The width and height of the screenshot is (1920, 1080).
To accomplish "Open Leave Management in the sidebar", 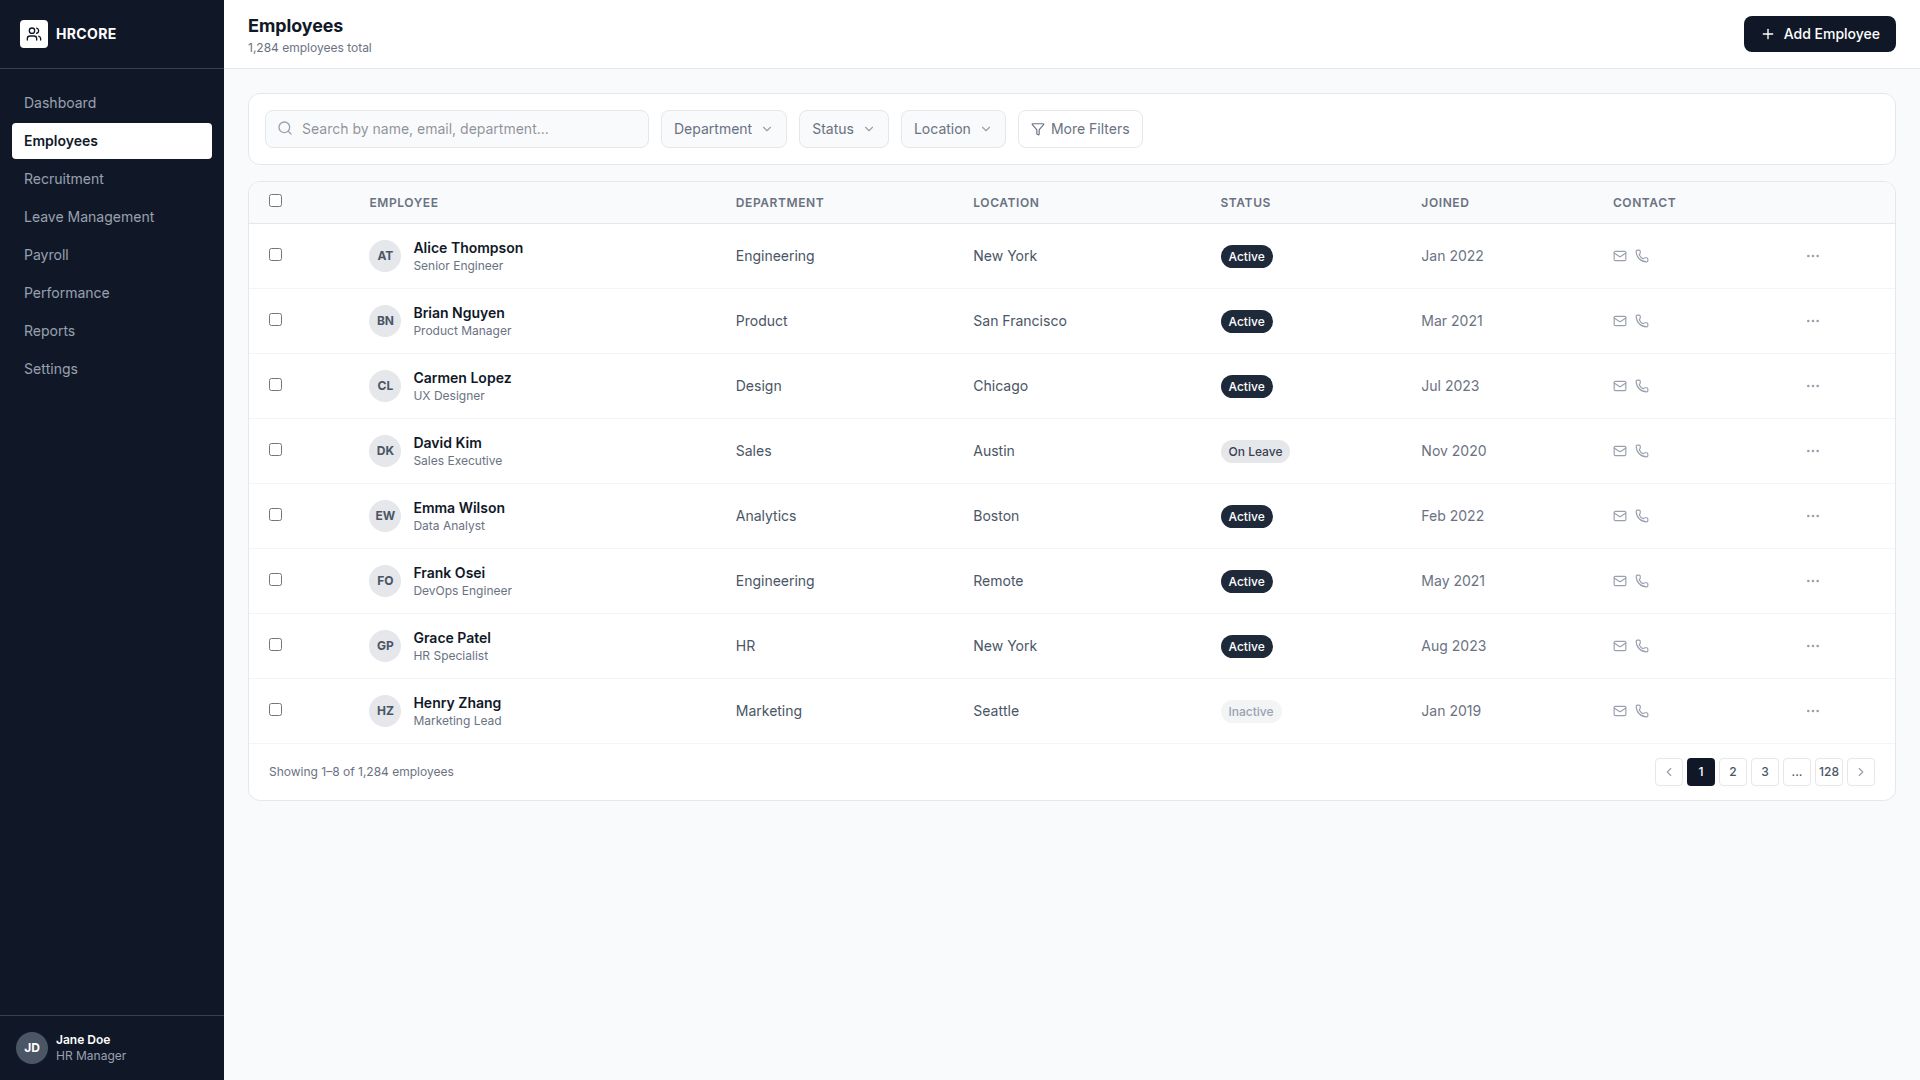I will point(112,217).
